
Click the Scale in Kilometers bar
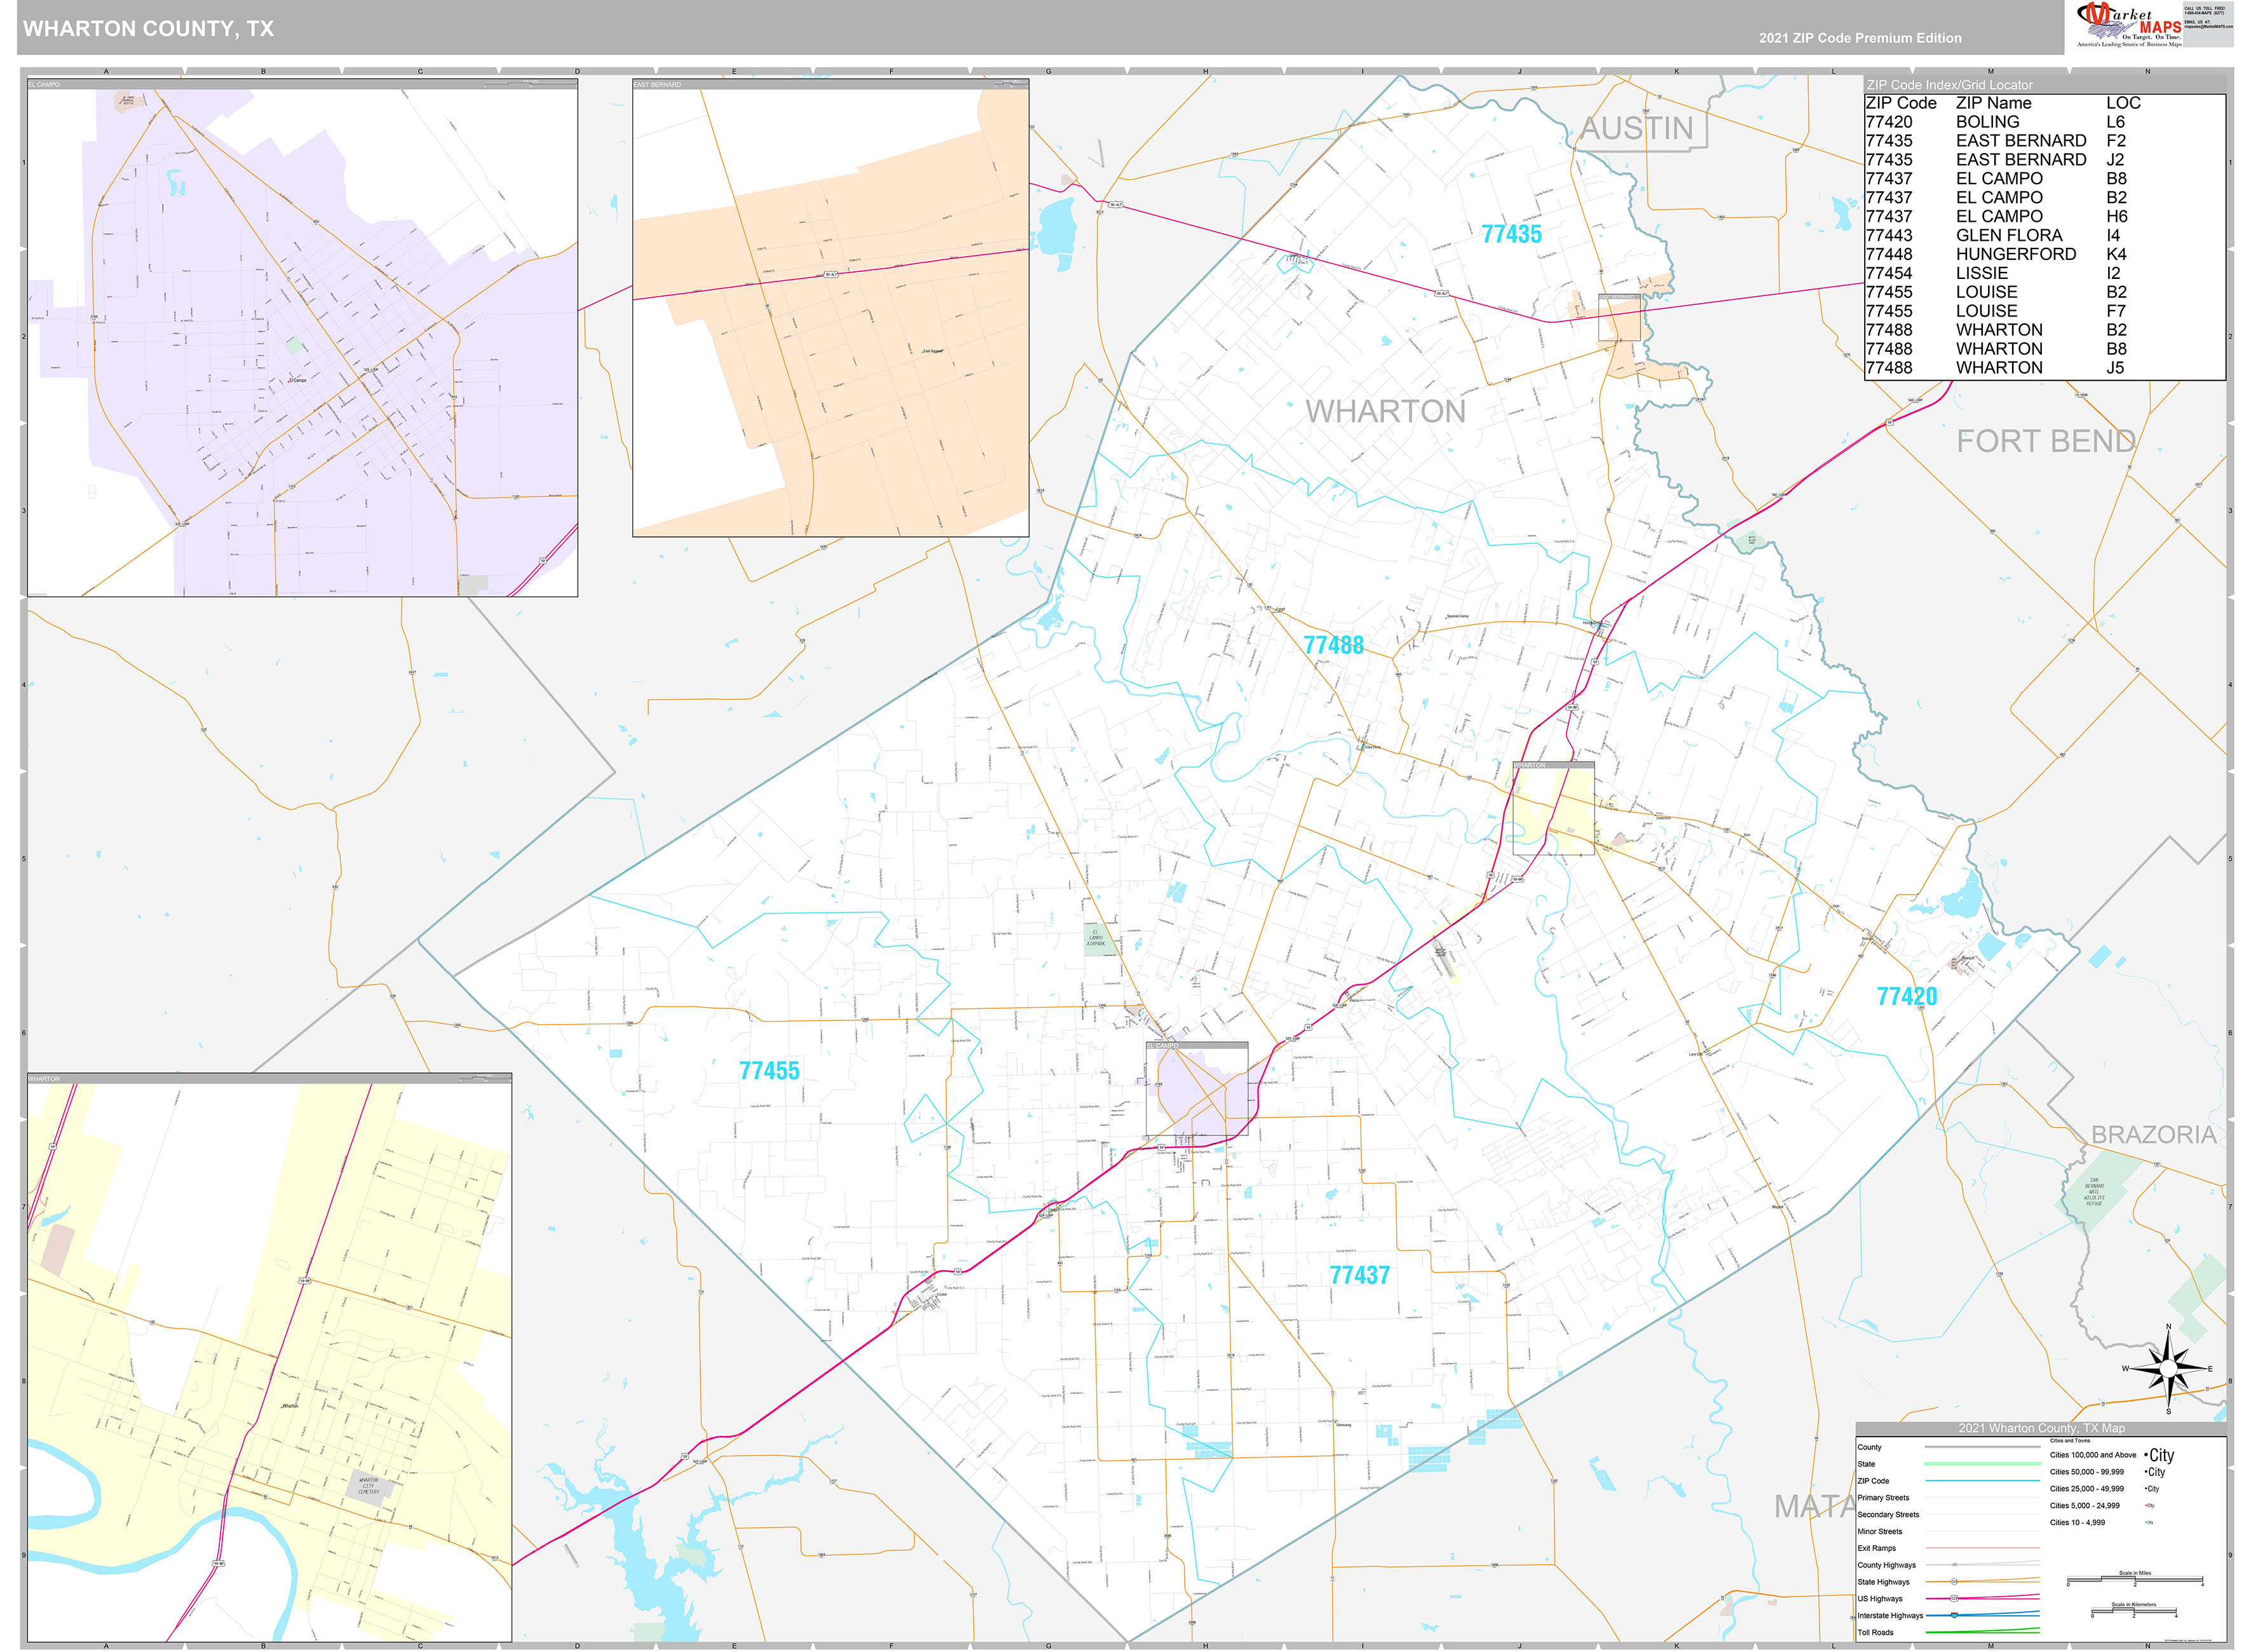[2133, 1612]
